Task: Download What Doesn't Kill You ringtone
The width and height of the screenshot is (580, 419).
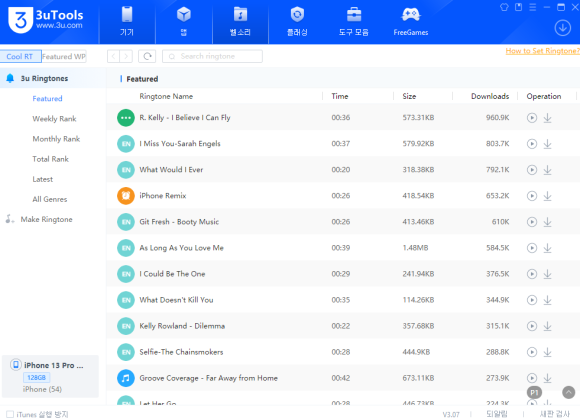Action: [x=547, y=300]
